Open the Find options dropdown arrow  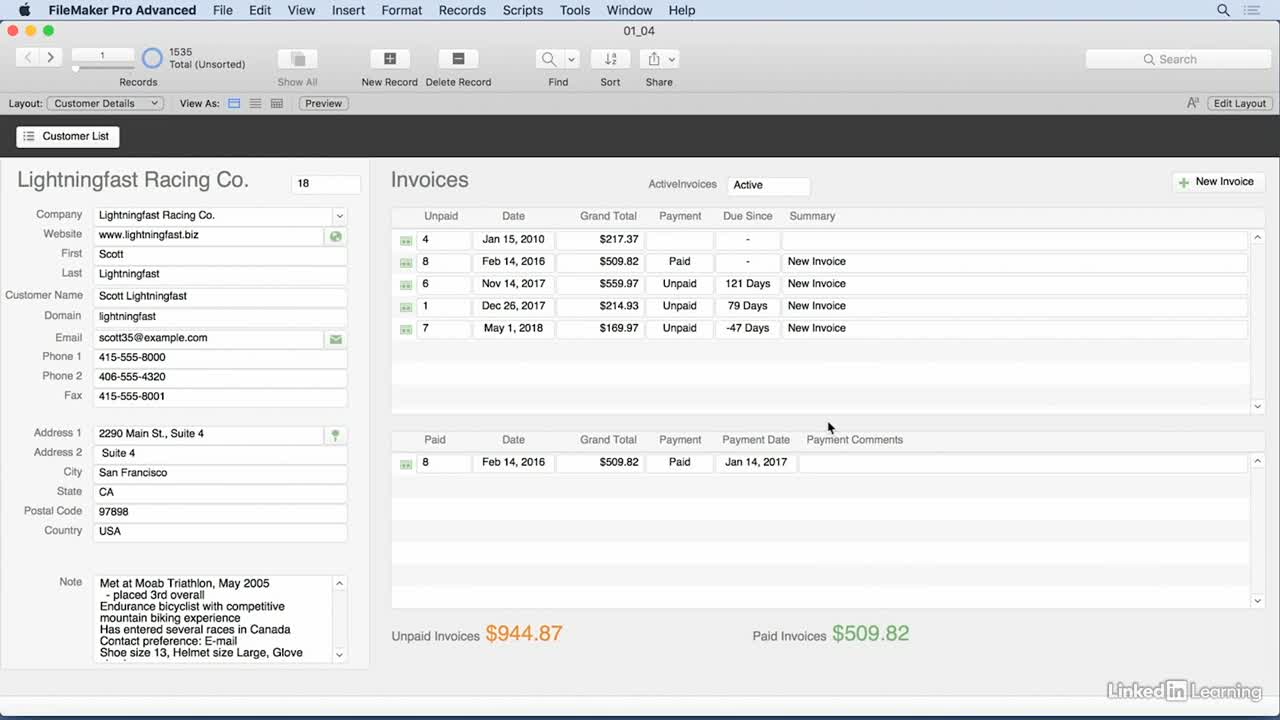[572, 59]
